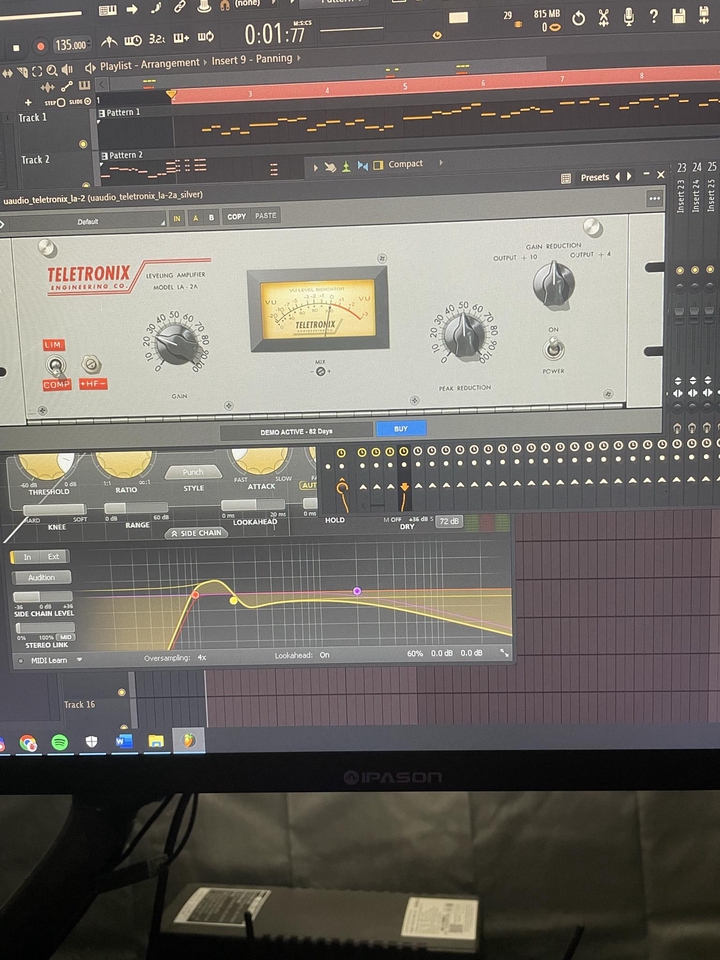This screenshot has height=960, width=720.
Task: Select Ext side chain source
Action: point(54,557)
